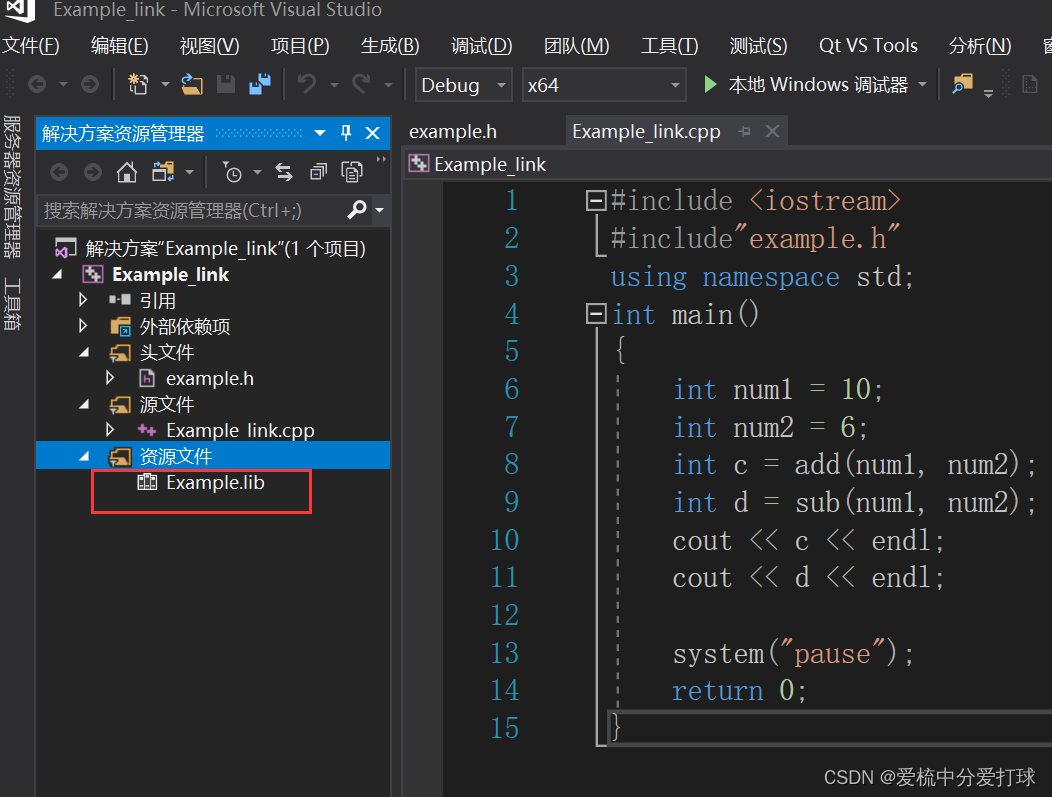Image resolution: width=1052 pixels, height=797 pixels.
Task: Open the 项目(P) menu
Action: [300, 46]
